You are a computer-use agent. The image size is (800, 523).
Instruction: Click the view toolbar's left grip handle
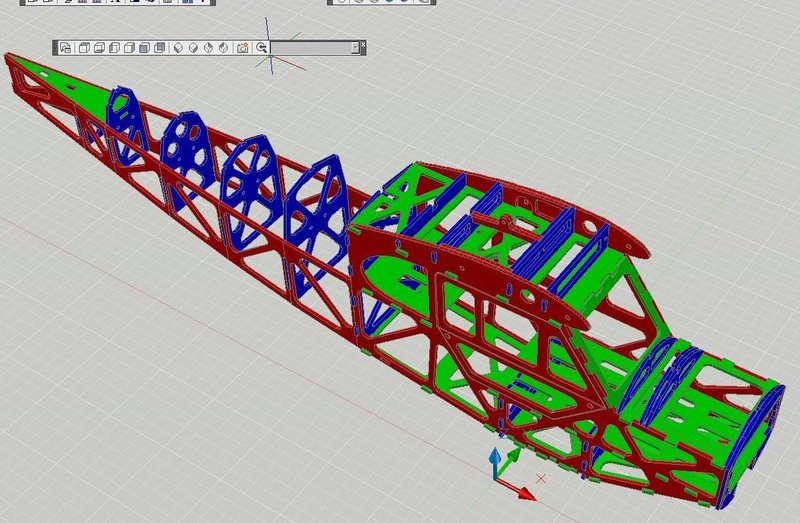pos(55,48)
